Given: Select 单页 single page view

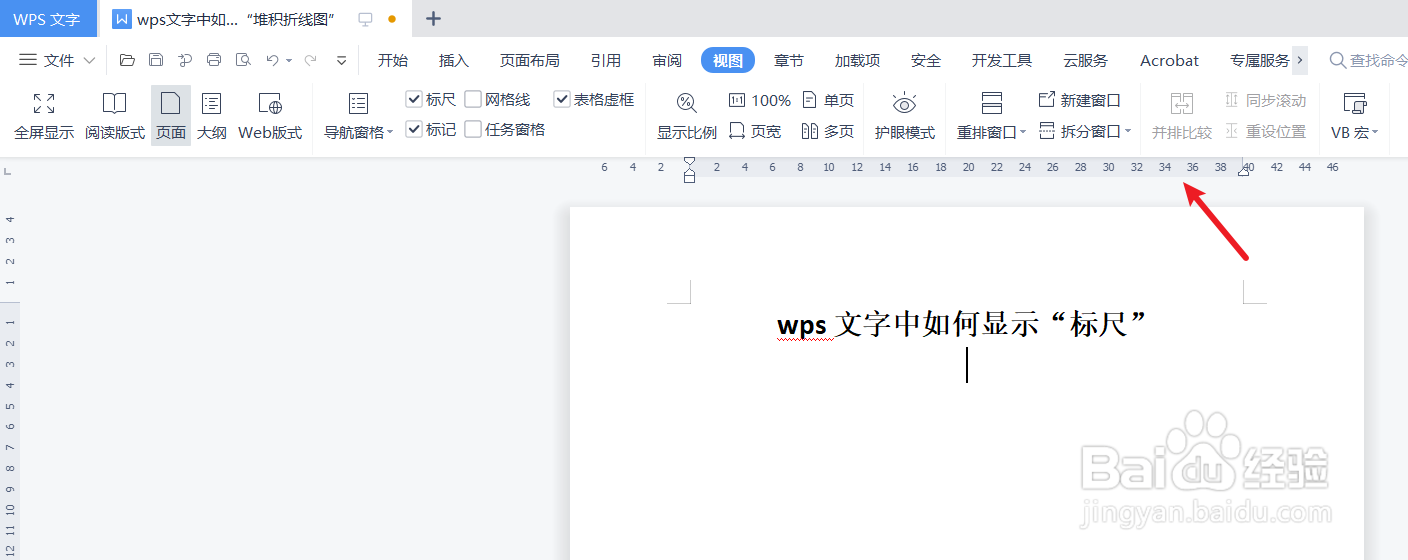Looking at the screenshot, I should point(828,100).
